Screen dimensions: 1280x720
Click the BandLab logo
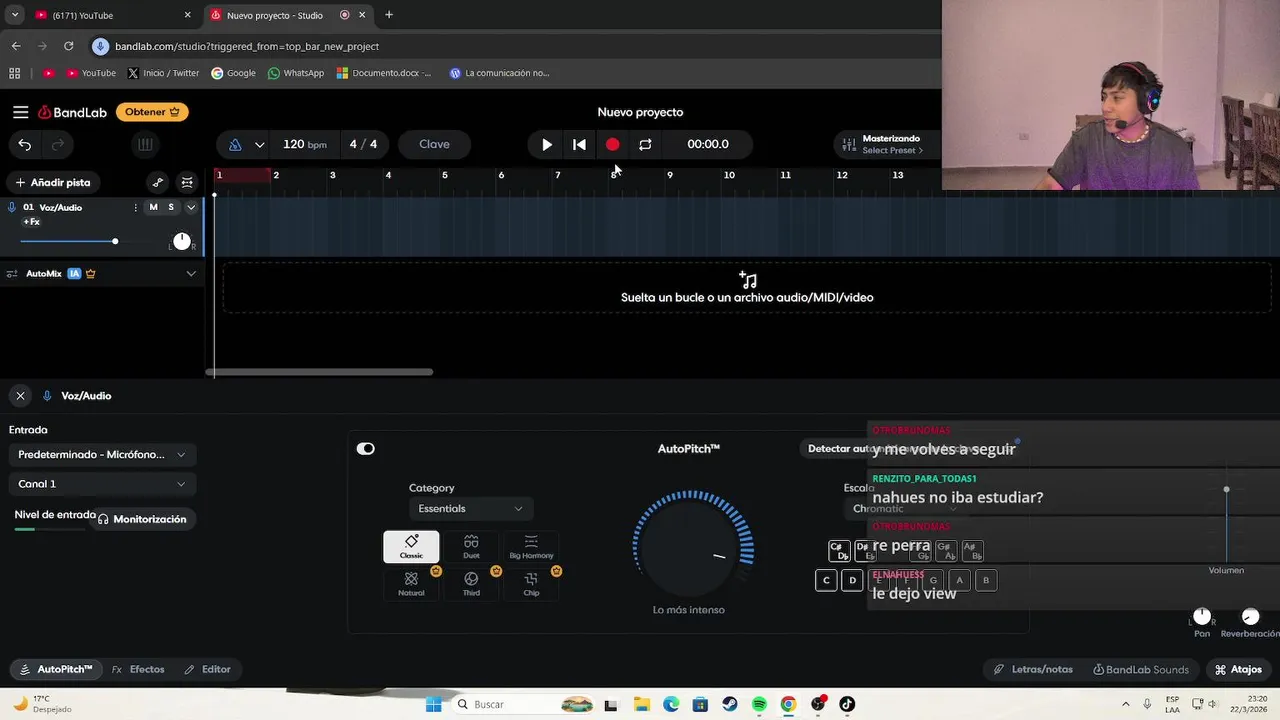[72, 112]
